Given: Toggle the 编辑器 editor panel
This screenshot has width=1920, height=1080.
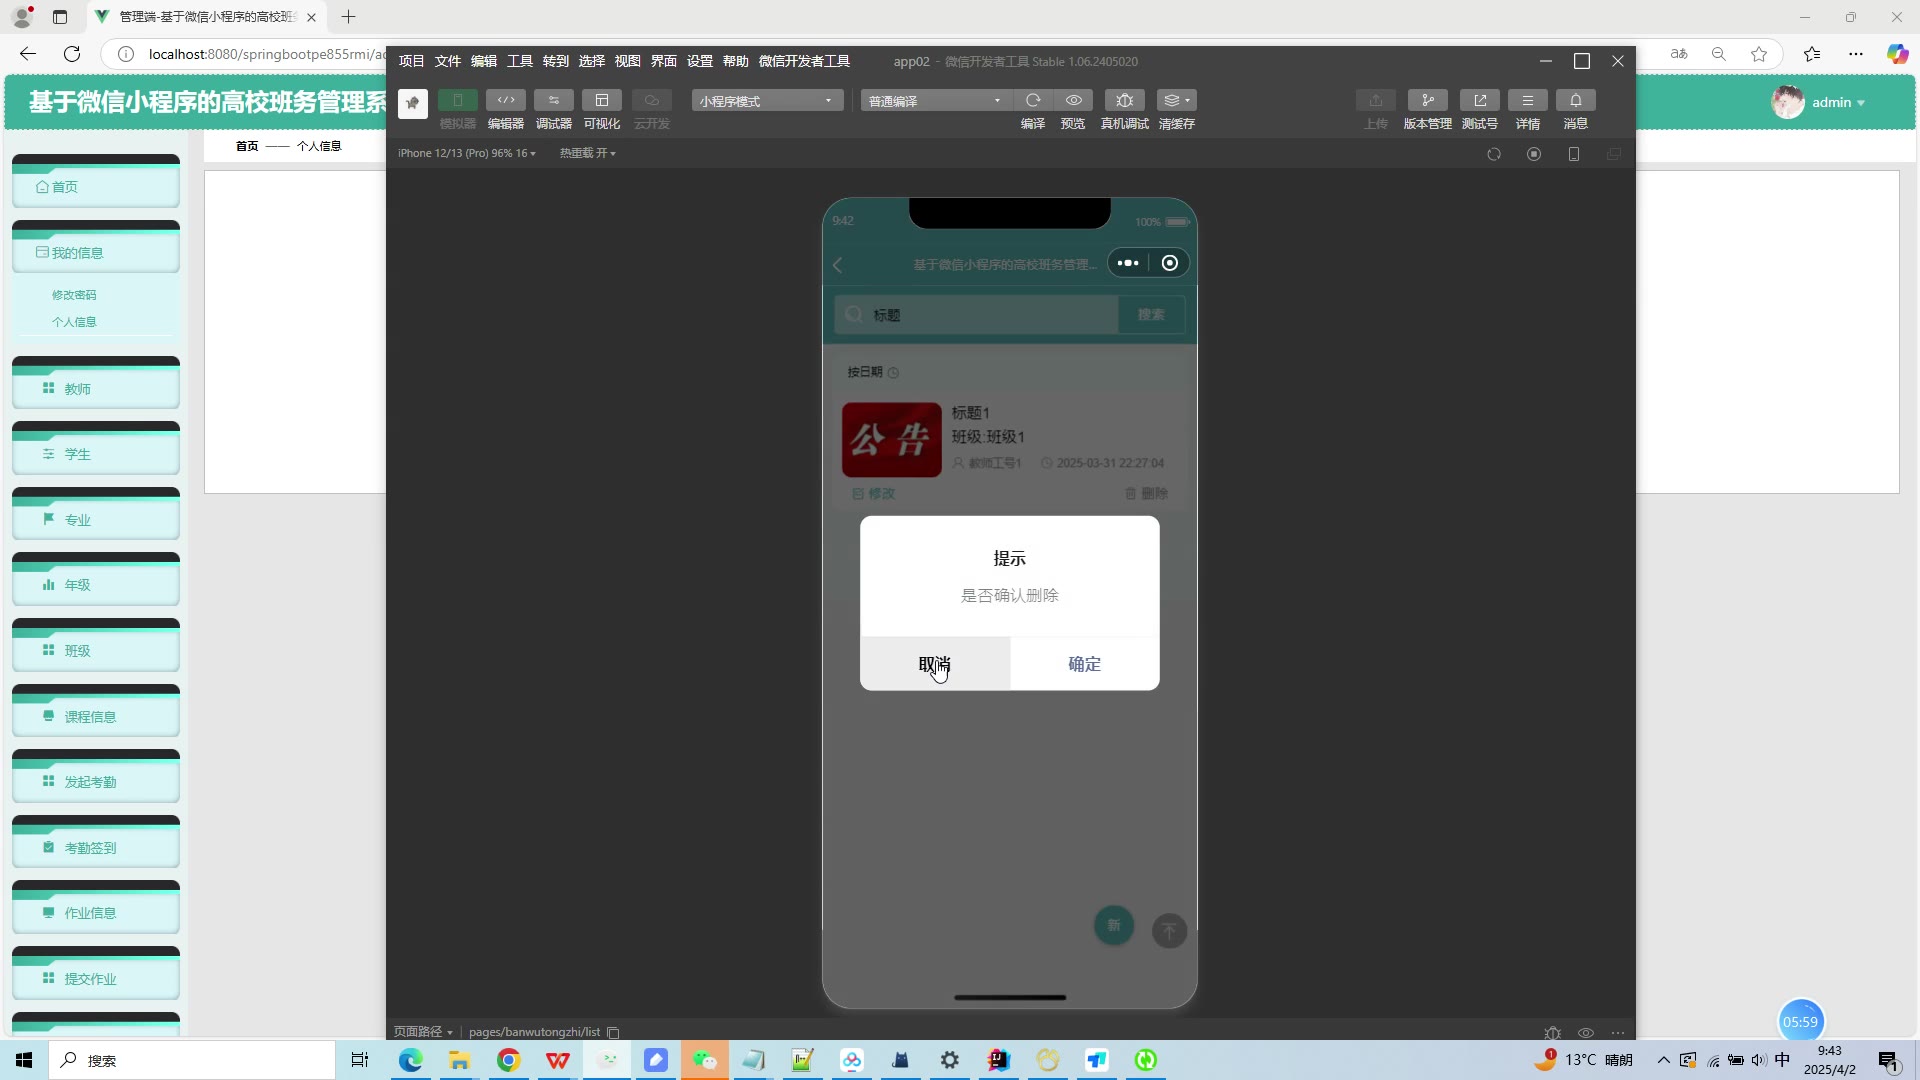Looking at the screenshot, I should [506, 100].
